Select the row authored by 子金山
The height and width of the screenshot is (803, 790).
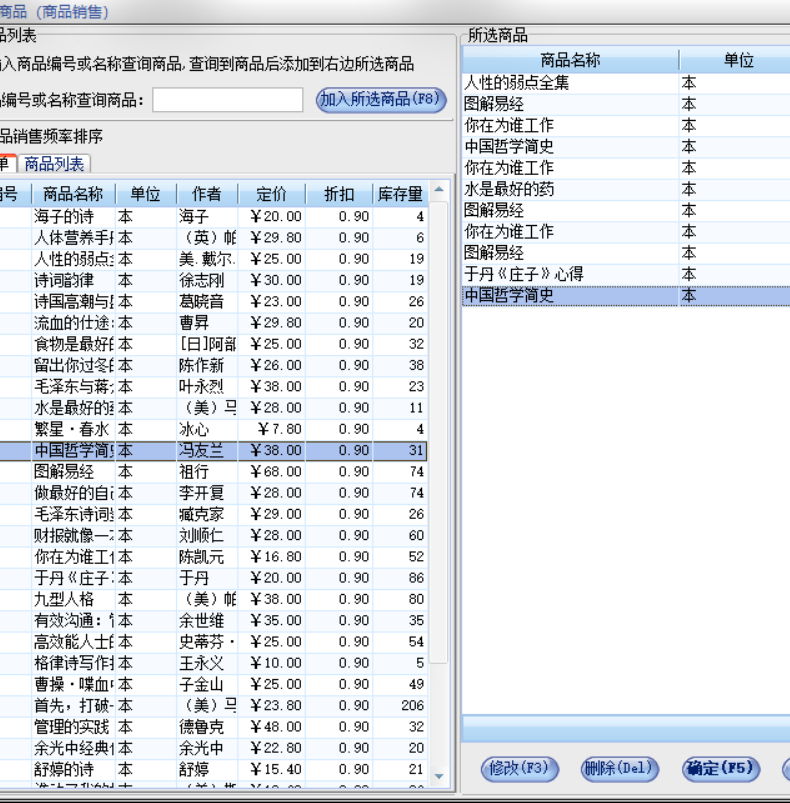[213, 684]
